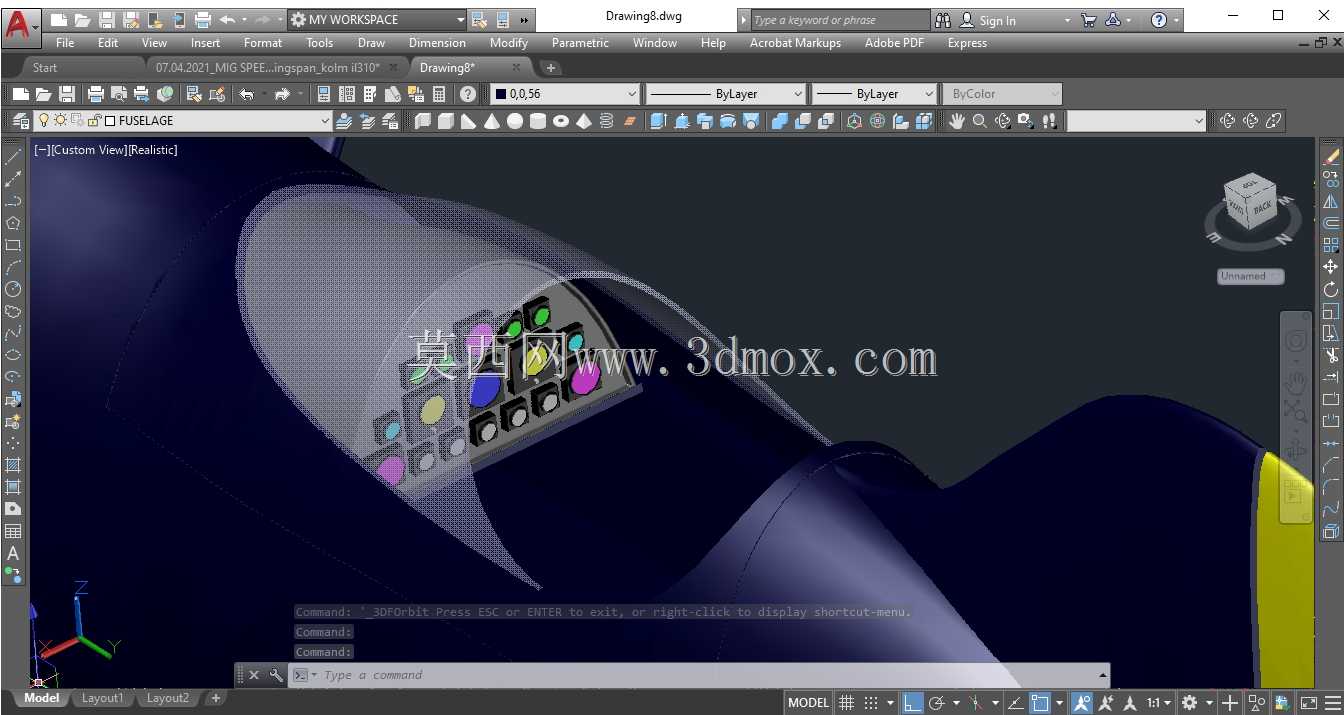
Task: Select the Torus solid tool
Action: pos(561,121)
